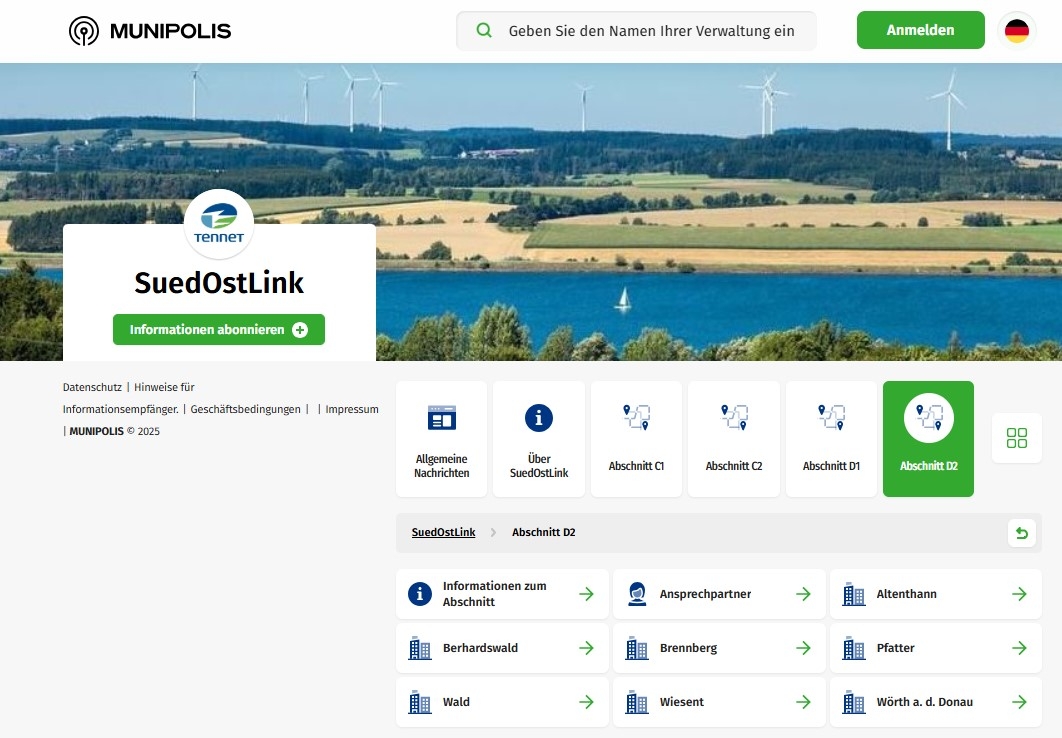This screenshot has height=738, width=1062.
Task: Click the TenneT logo badge
Action: 219,224
